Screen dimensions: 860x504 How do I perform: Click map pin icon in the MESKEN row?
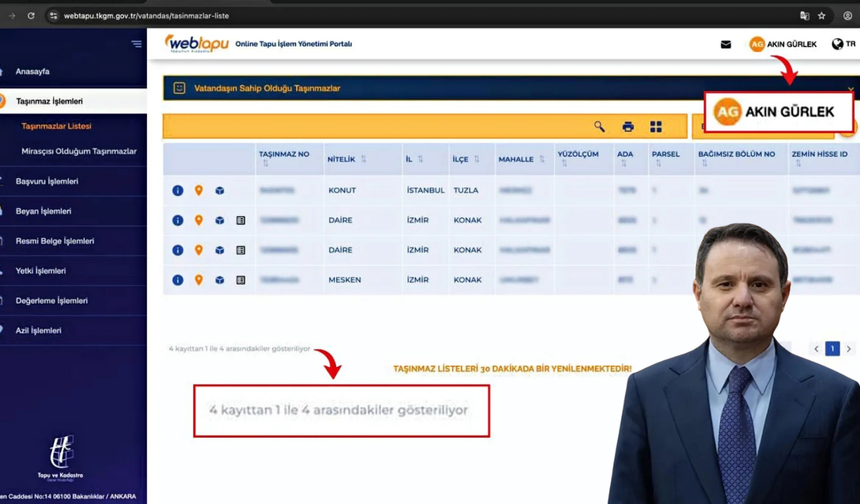[x=199, y=280]
